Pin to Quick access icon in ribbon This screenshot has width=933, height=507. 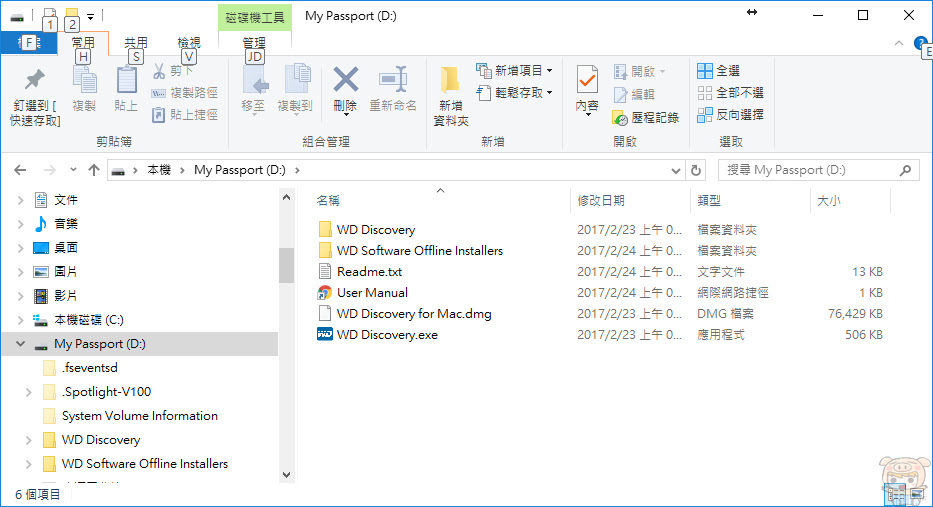pyautogui.click(x=35, y=80)
